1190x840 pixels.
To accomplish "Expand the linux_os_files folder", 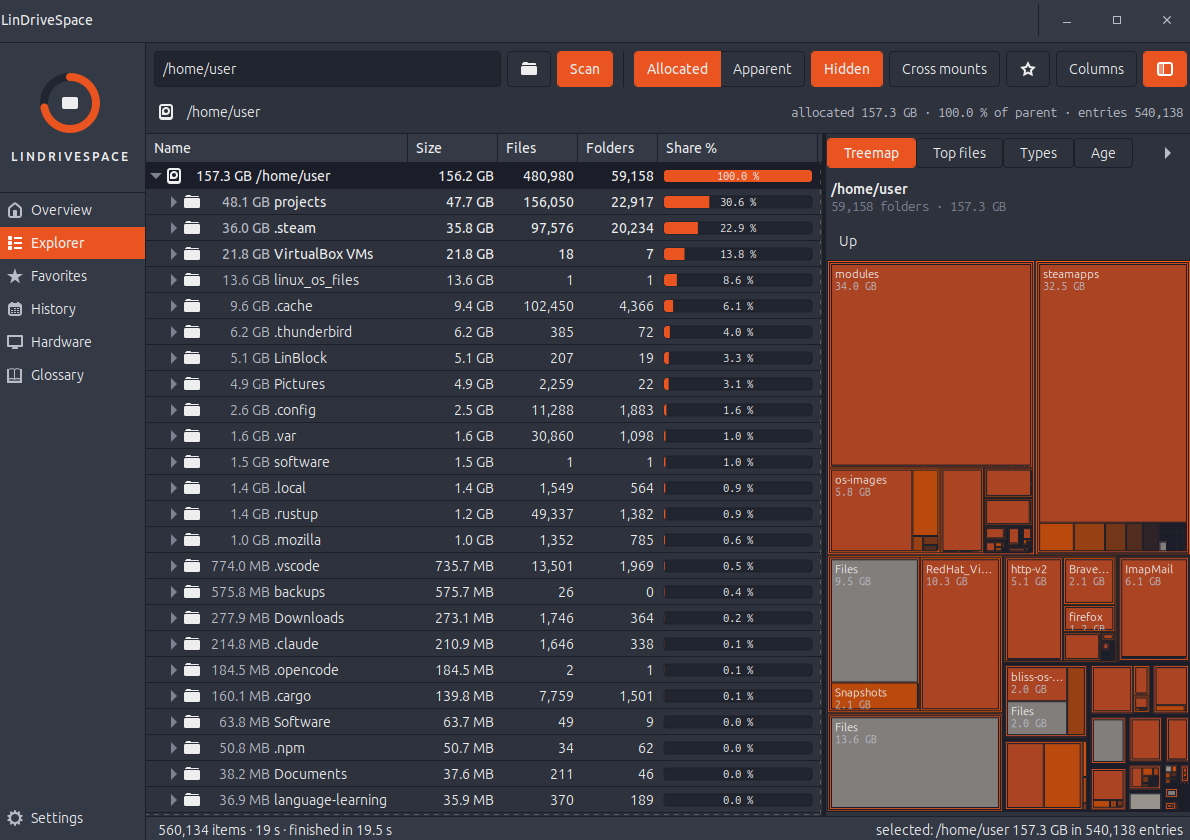I will (x=173, y=280).
